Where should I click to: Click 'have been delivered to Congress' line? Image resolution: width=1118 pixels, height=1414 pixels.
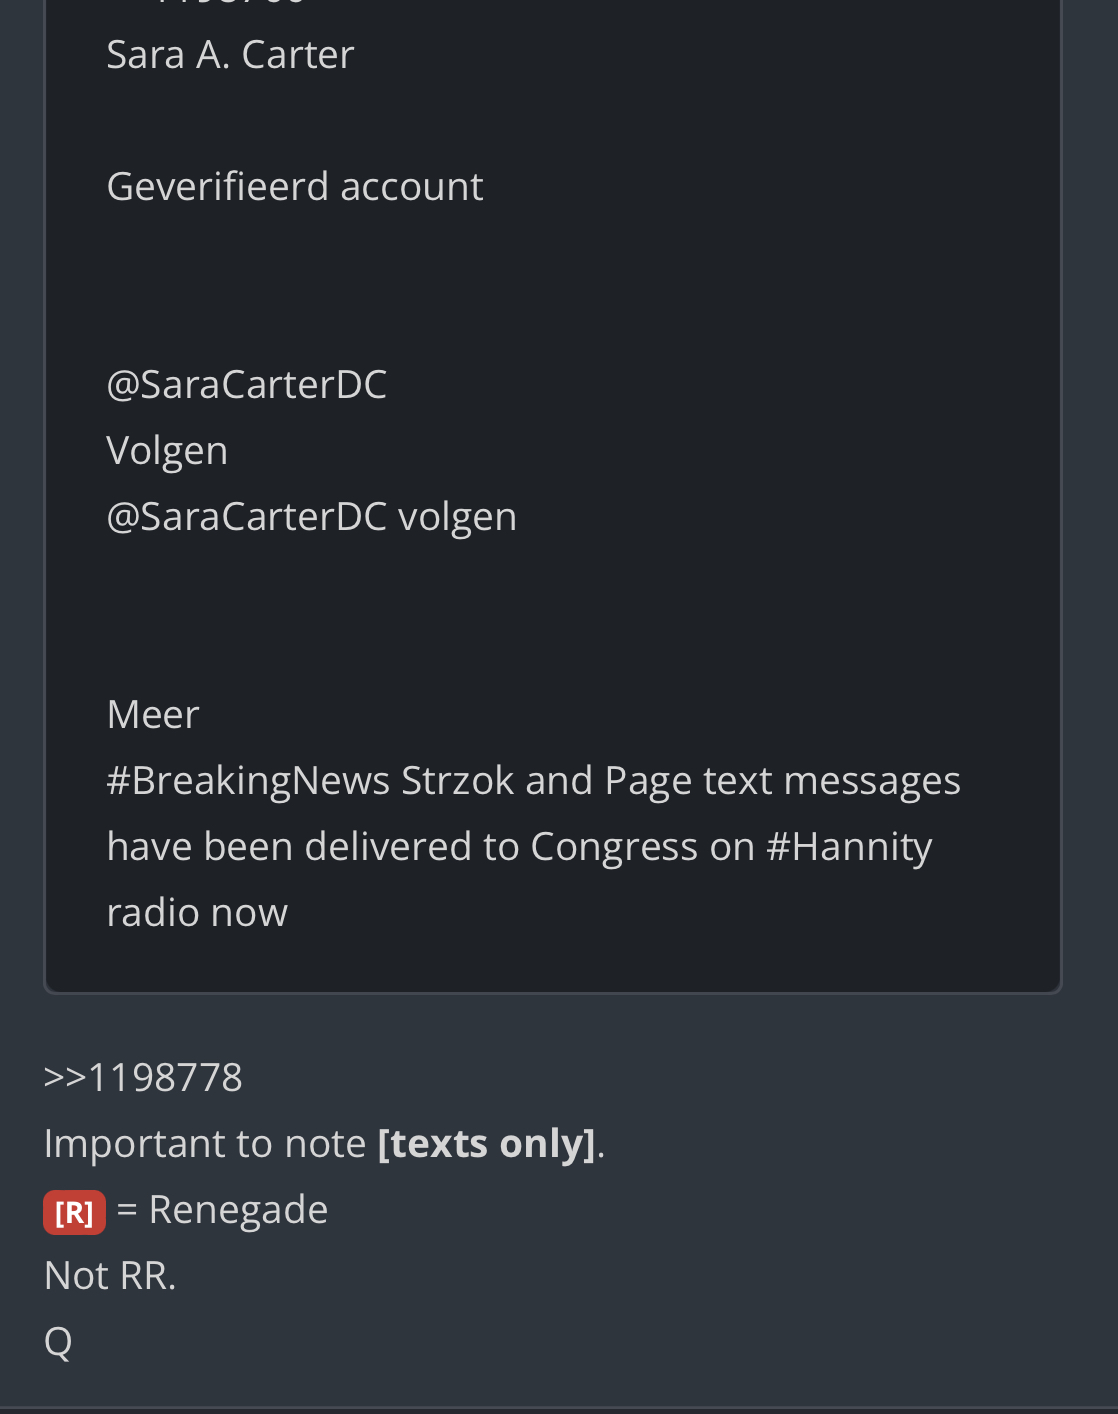402,847
